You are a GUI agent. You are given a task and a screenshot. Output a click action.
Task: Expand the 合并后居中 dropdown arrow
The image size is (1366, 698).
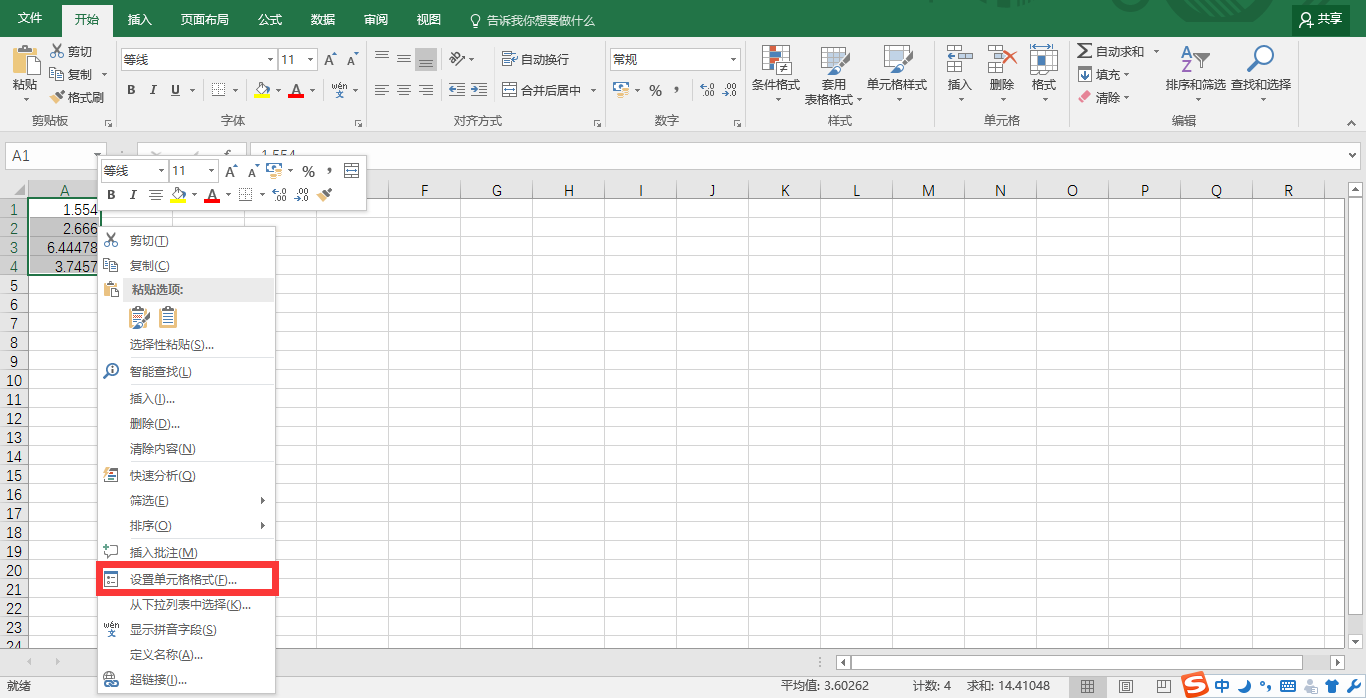click(x=593, y=90)
